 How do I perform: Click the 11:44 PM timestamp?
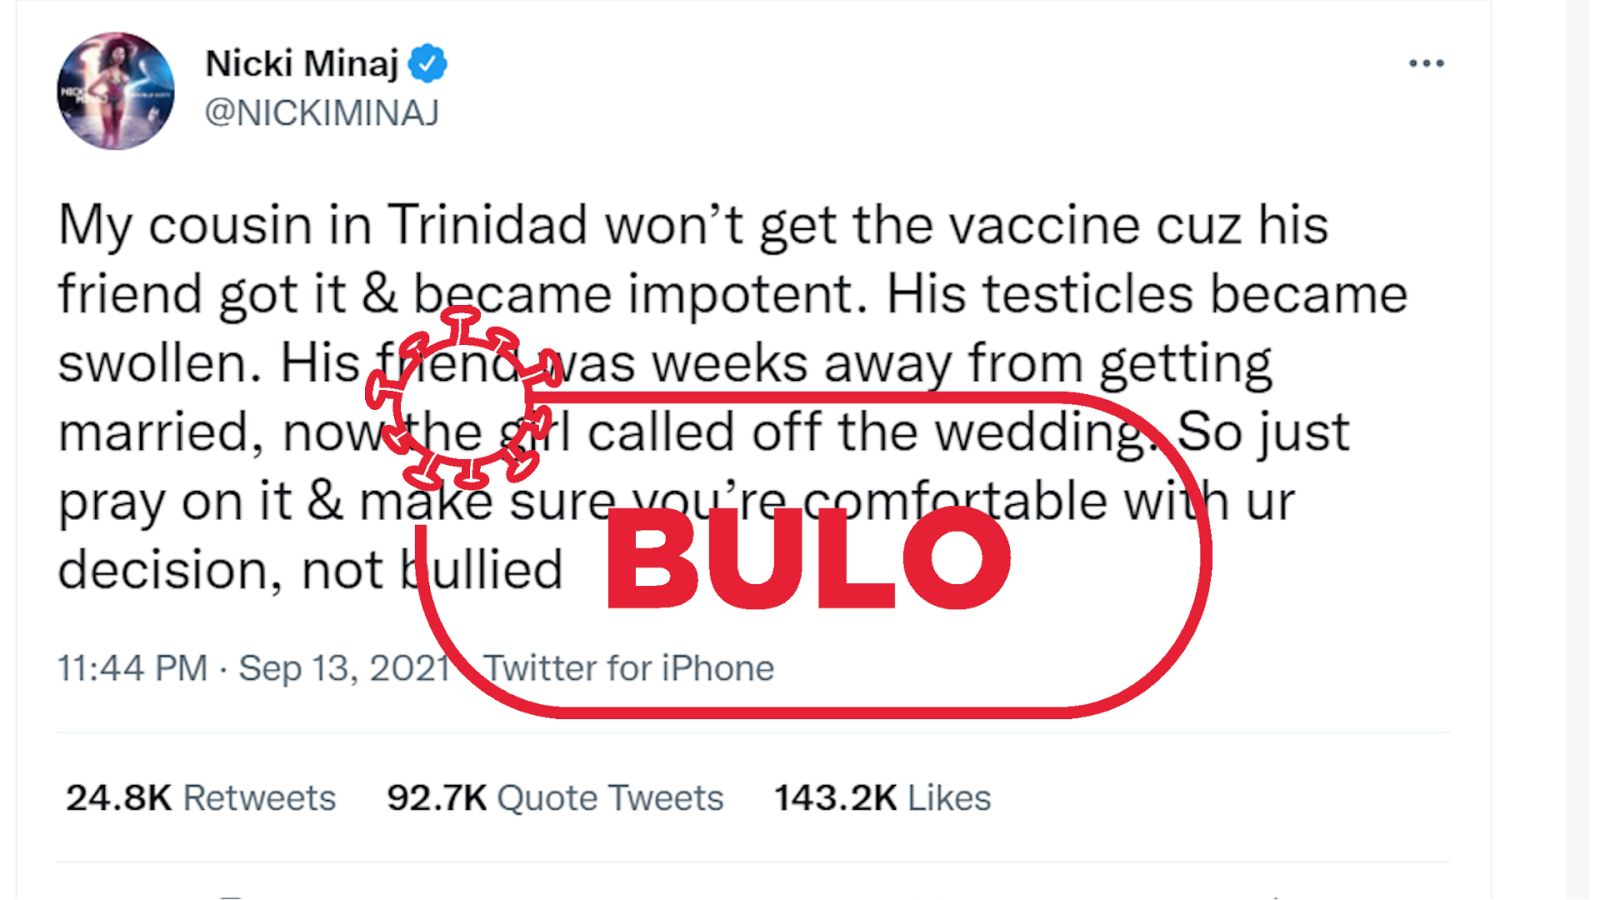click(x=132, y=665)
